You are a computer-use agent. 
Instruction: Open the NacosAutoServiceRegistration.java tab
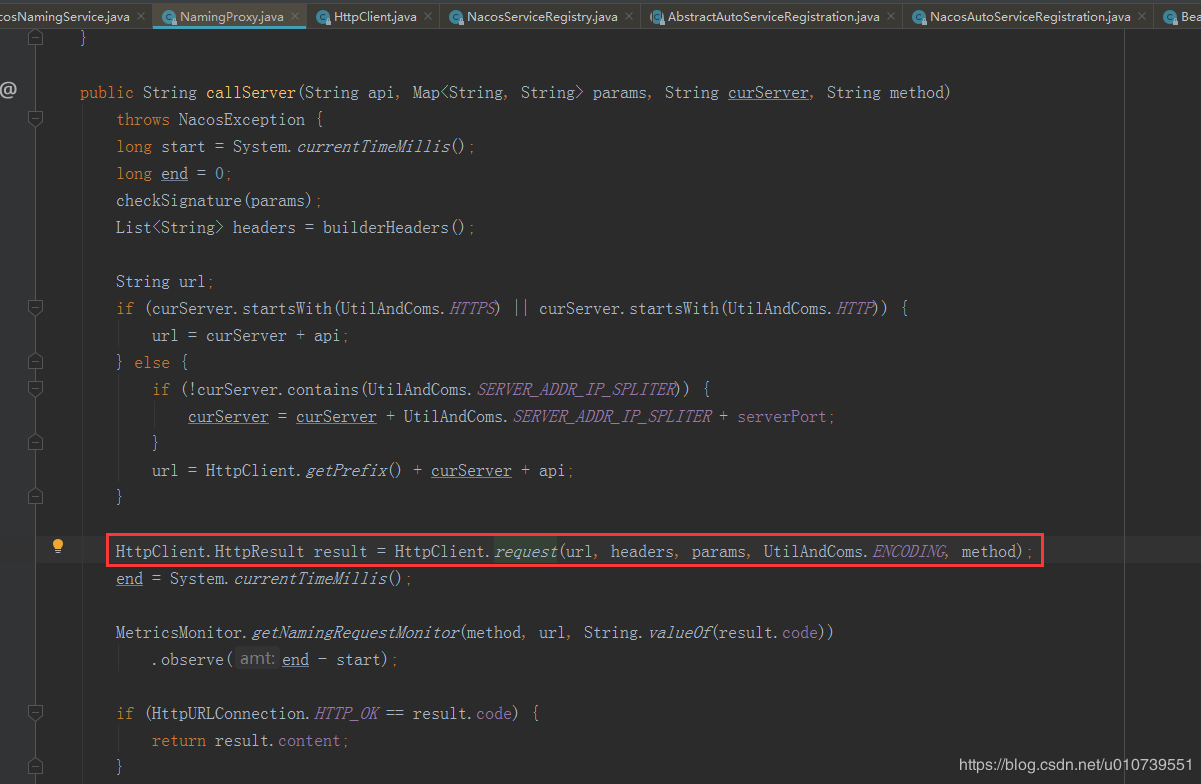(x=1029, y=17)
